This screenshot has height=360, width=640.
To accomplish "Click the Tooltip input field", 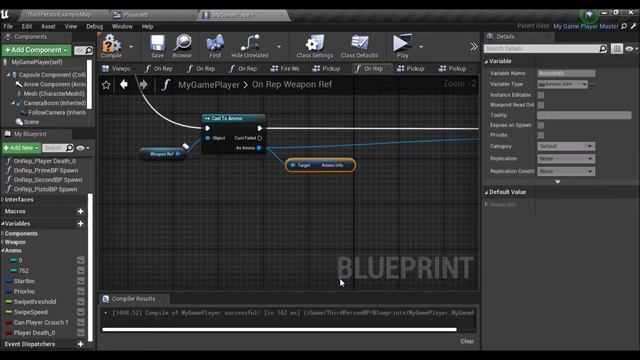I will pyautogui.click(x=584, y=116).
